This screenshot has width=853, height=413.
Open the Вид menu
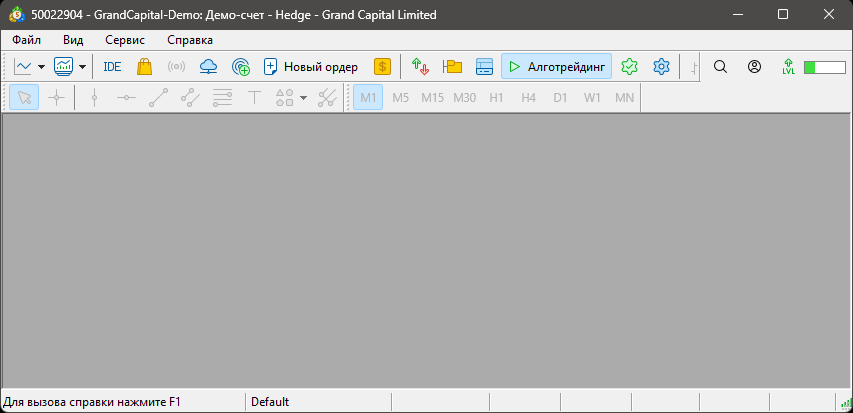[x=73, y=40]
